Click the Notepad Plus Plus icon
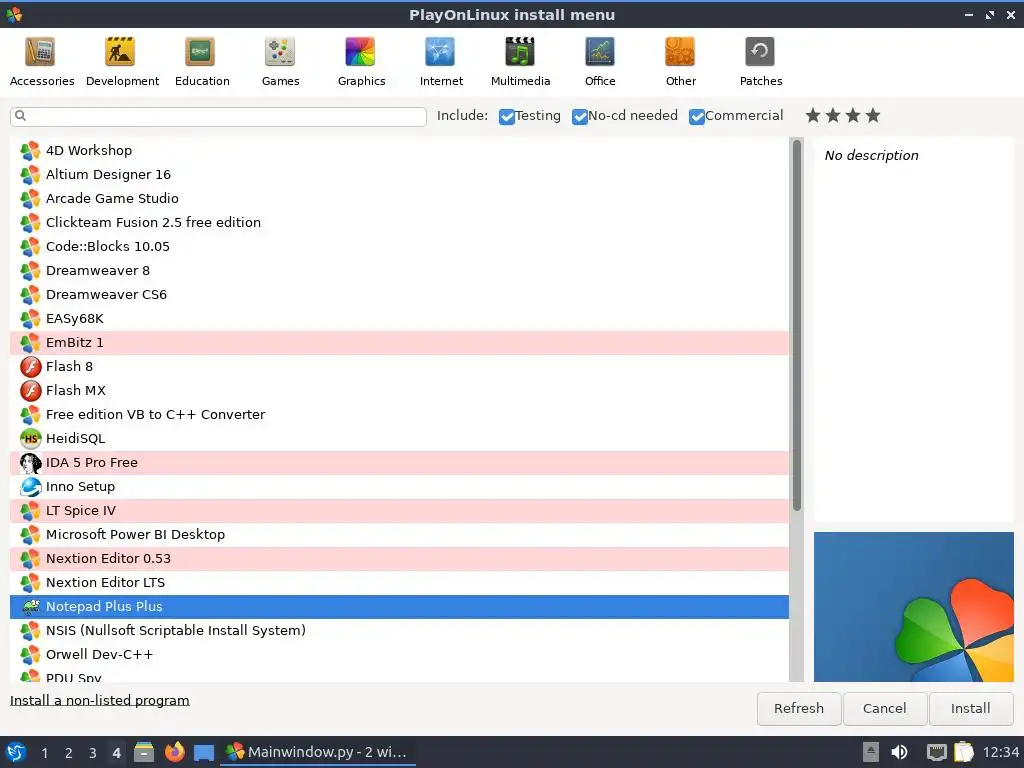The width and height of the screenshot is (1024, 768). pos(30,607)
